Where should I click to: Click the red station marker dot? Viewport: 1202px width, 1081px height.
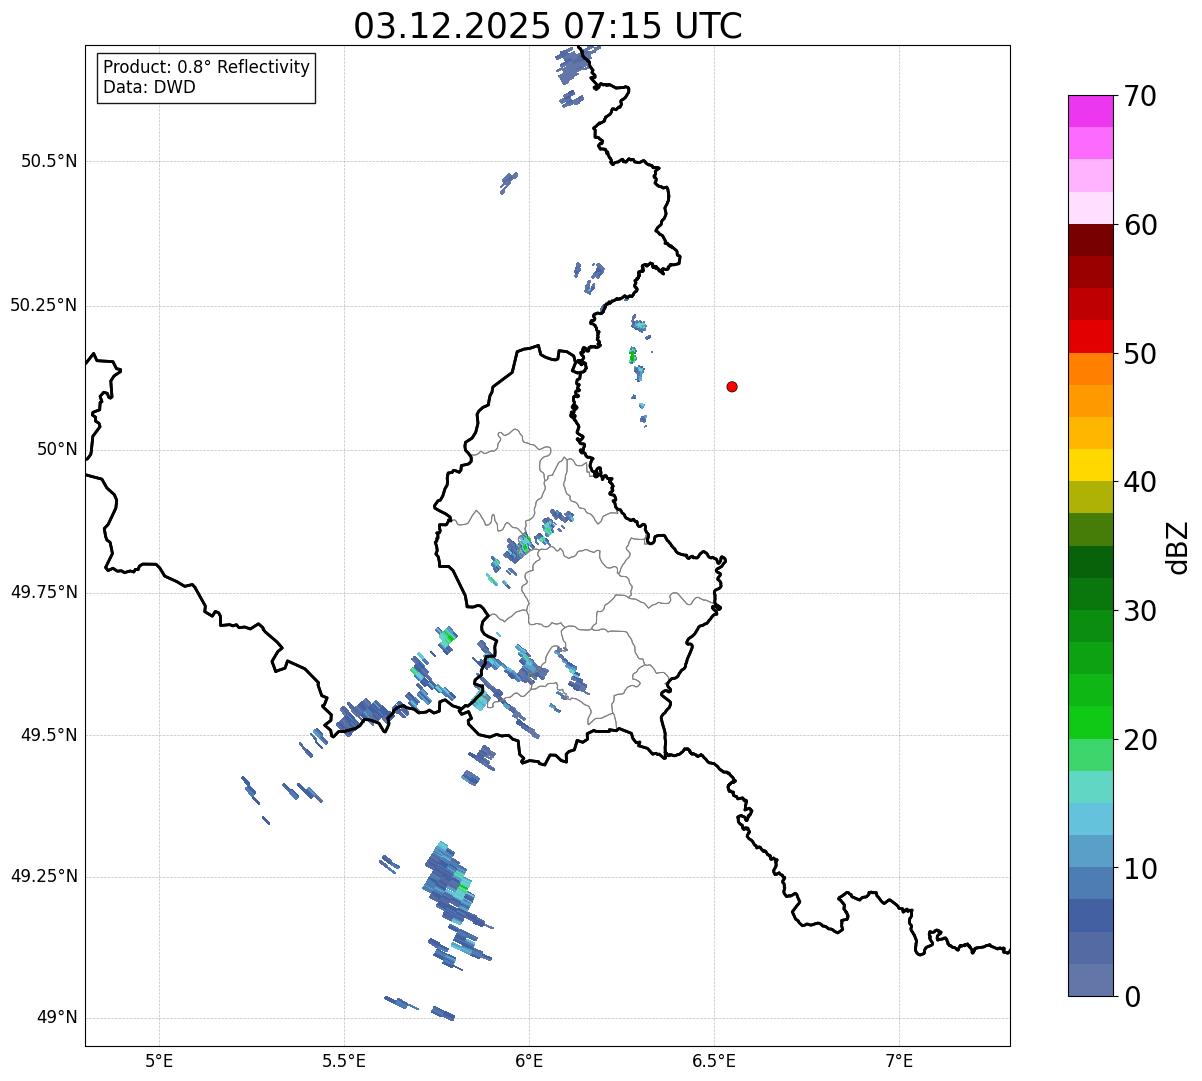[732, 386]
